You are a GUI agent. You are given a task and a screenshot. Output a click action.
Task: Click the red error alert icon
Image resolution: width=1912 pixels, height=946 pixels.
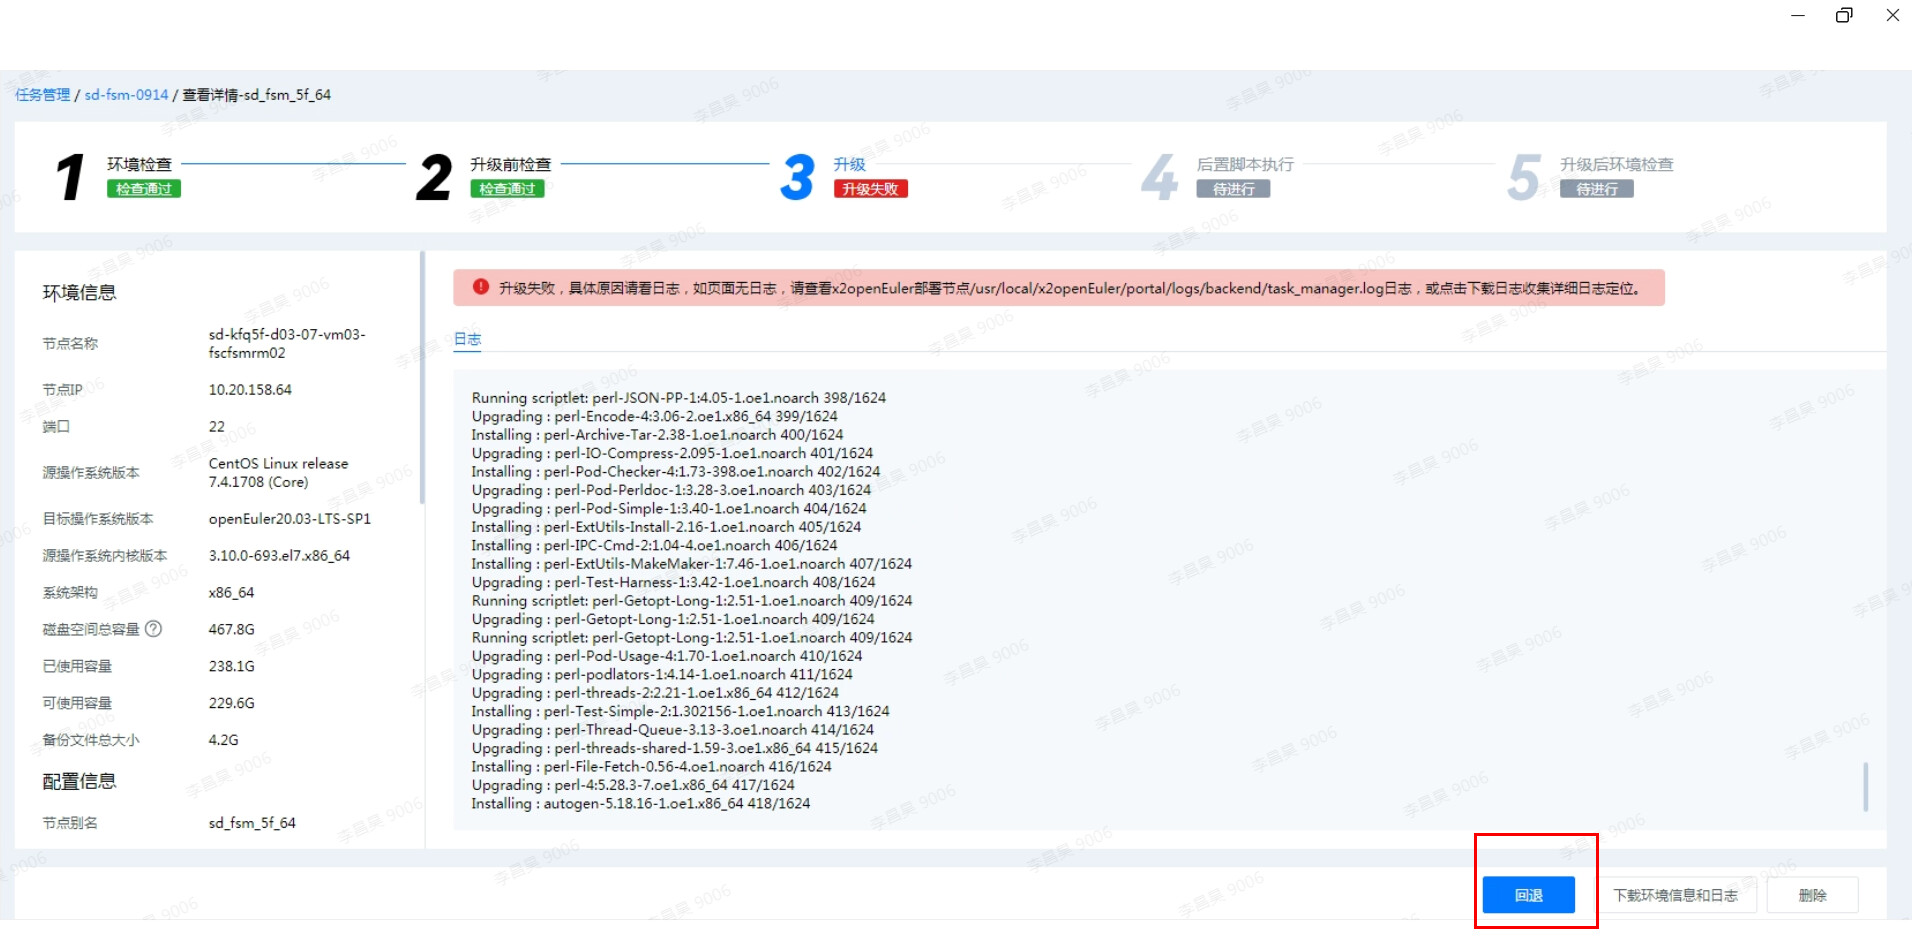481,287
